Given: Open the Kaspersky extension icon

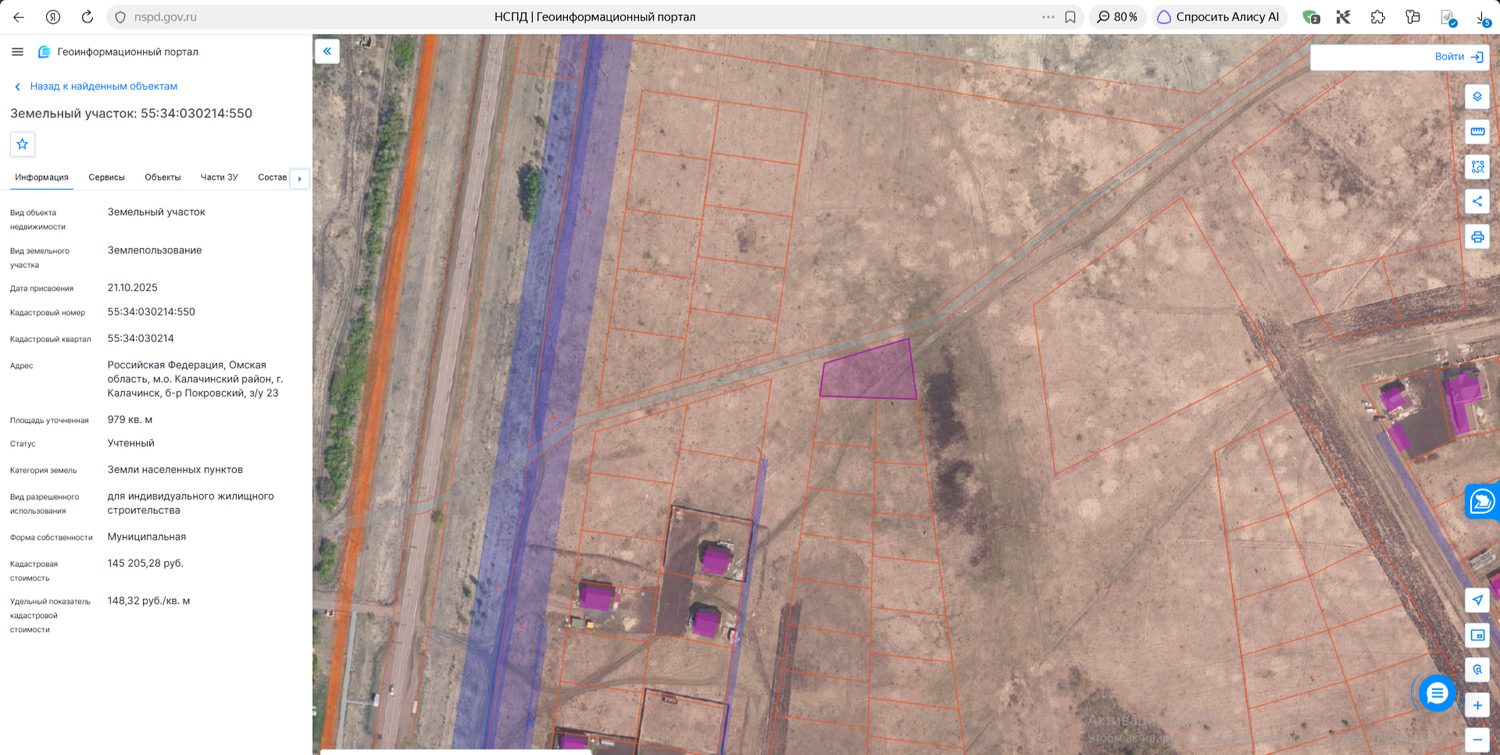Looking at the screenshot, I should (1344, 17).
